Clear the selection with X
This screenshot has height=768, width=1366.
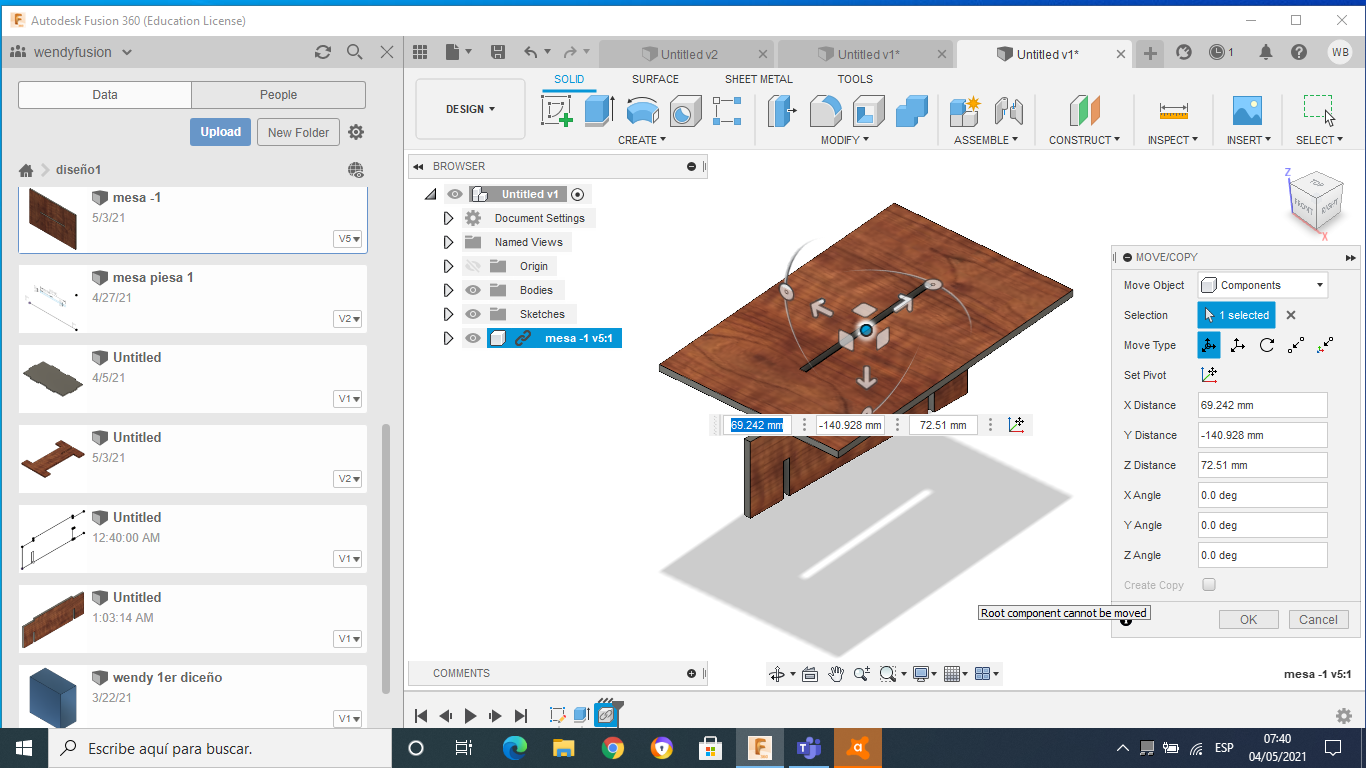point(1290,315)
